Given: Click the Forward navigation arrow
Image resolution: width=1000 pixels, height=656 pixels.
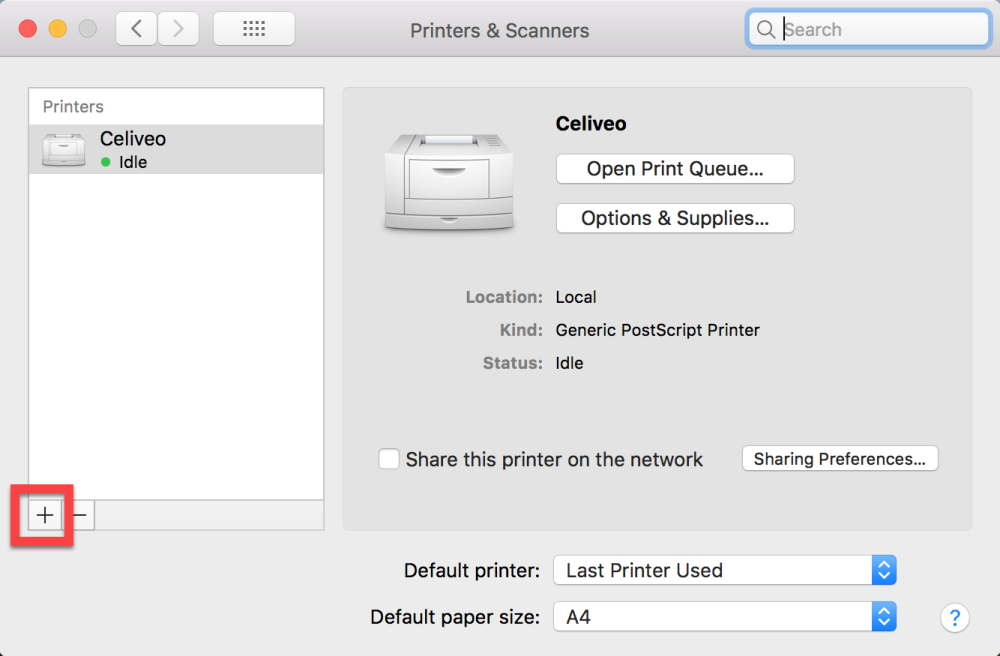Looking at the screenshot, I should click(x=178, y=28).
